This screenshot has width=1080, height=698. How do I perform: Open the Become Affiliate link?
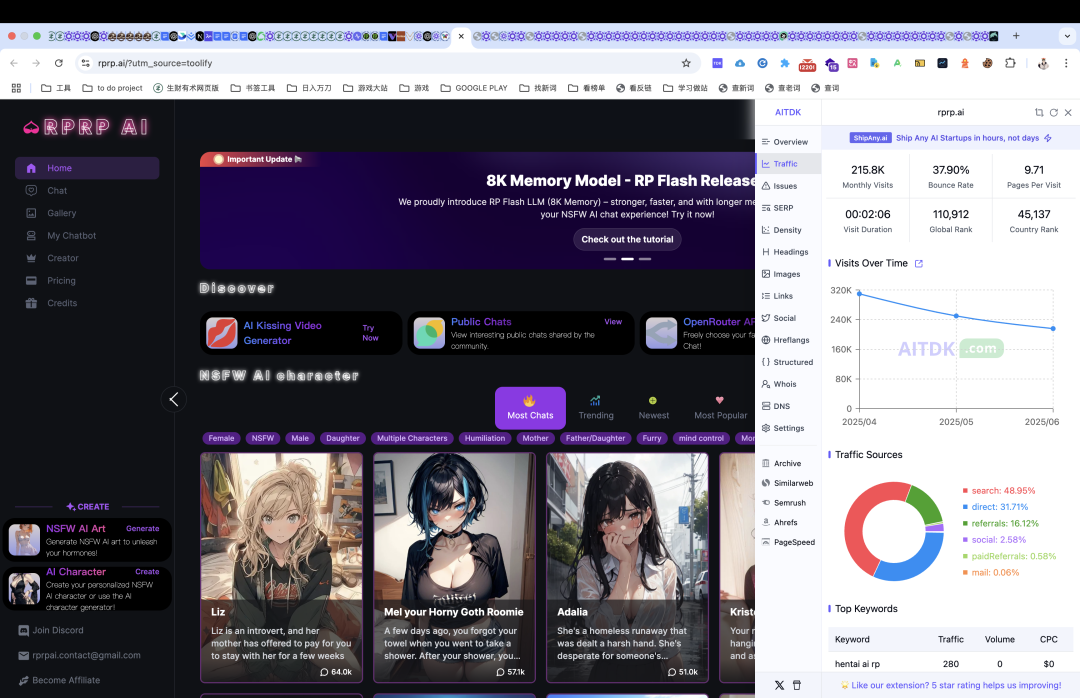tap(59, 680)
